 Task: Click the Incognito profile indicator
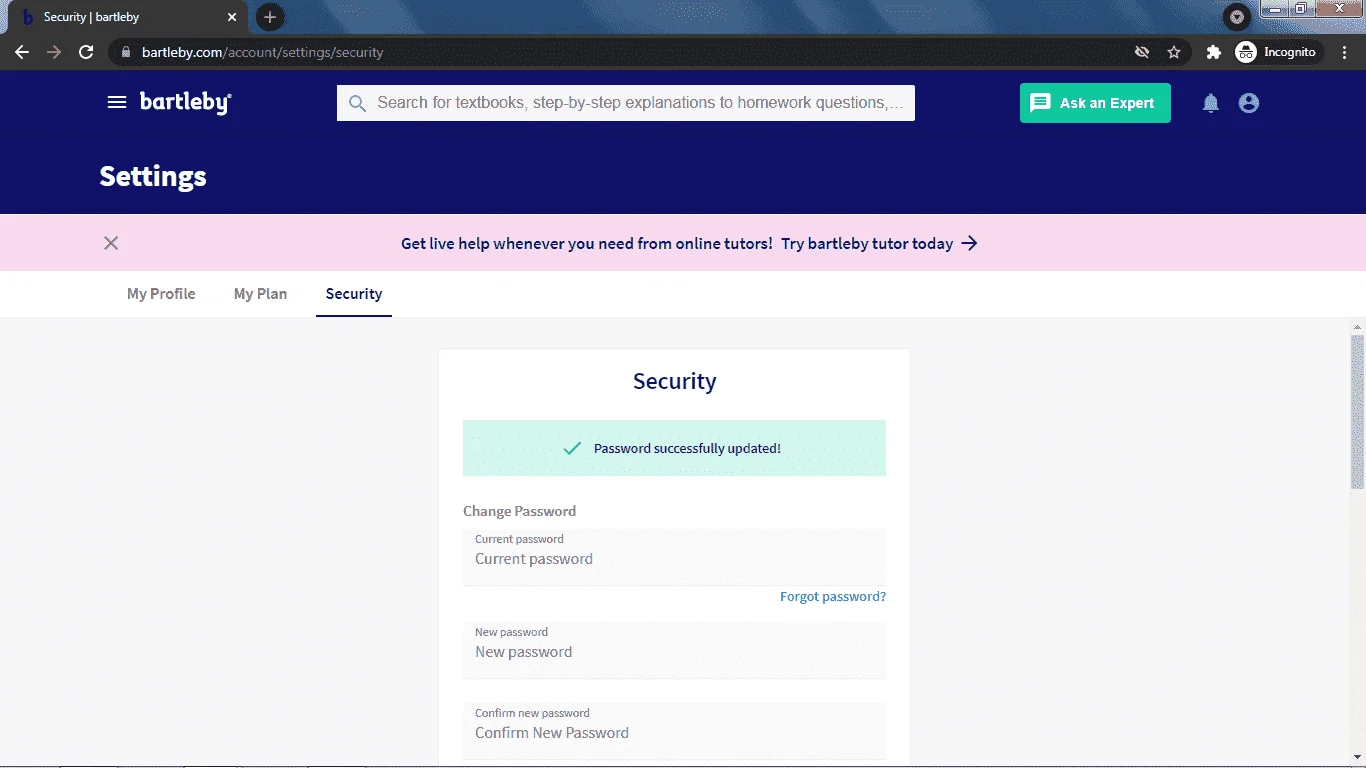1278,52
